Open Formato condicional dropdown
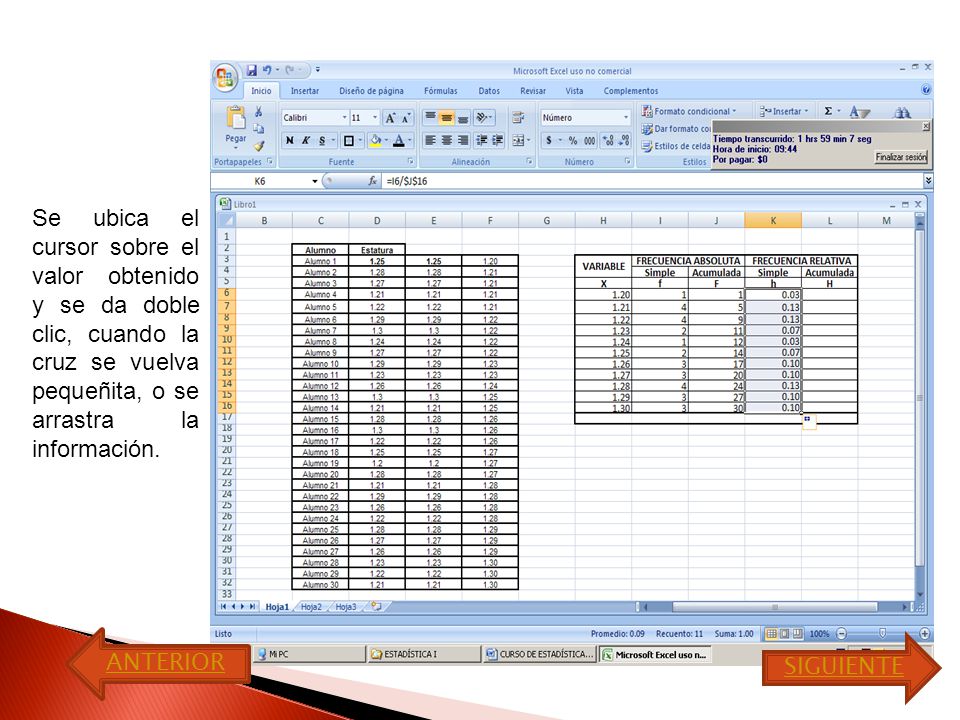 689,111
